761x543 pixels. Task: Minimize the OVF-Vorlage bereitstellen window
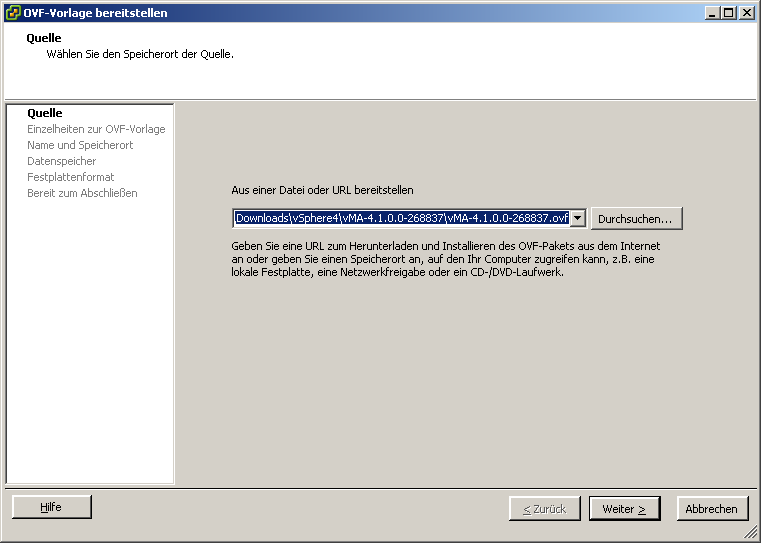[712, 13]
